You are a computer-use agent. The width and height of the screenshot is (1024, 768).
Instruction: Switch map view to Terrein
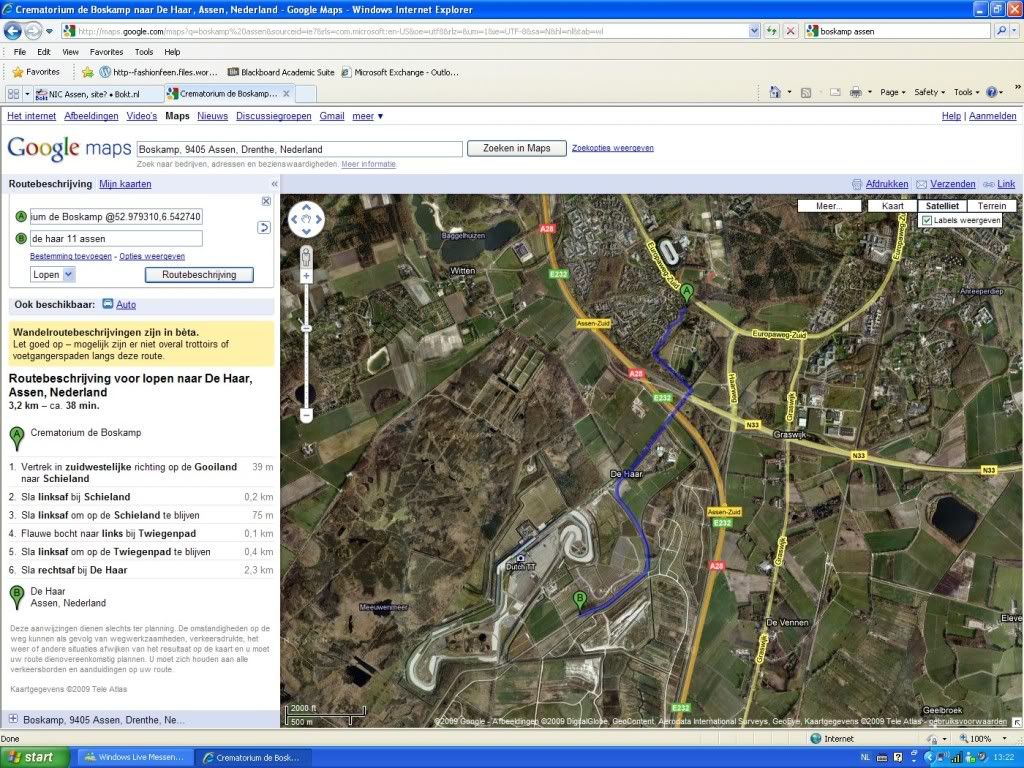click(x=991, y=206)
